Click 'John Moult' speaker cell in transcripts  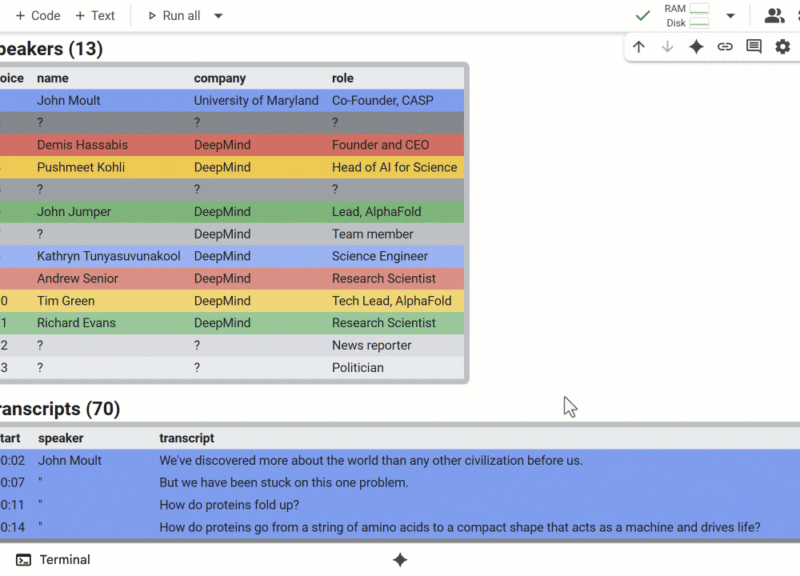[70, 461]
